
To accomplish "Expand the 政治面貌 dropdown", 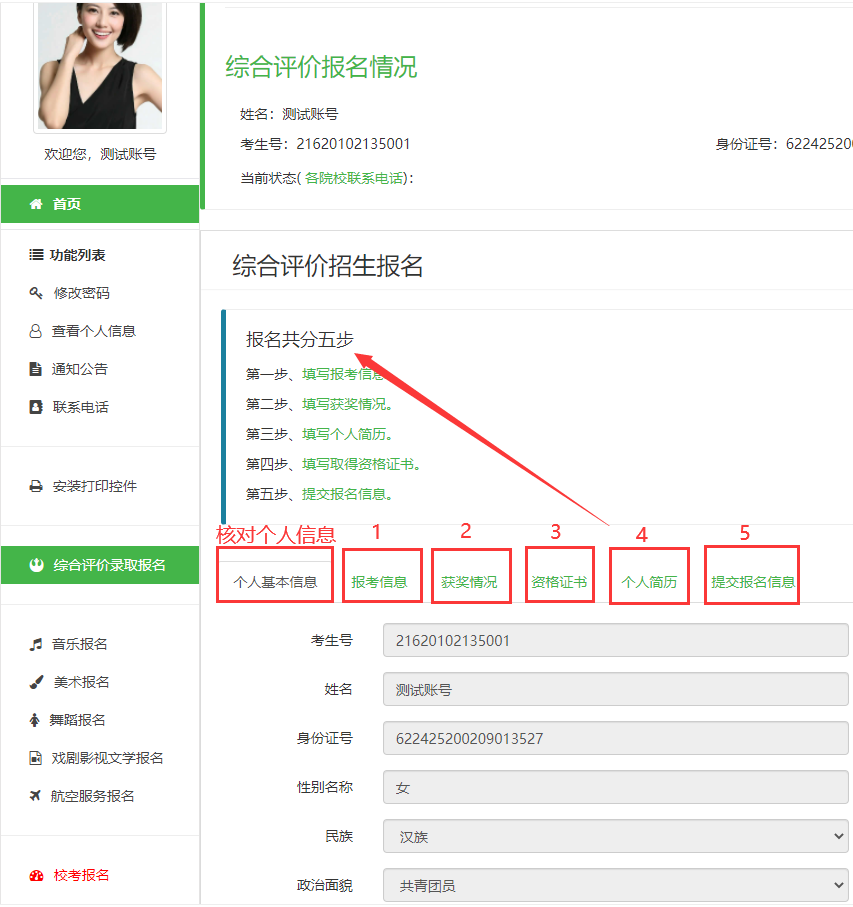I will coord(615,885).
